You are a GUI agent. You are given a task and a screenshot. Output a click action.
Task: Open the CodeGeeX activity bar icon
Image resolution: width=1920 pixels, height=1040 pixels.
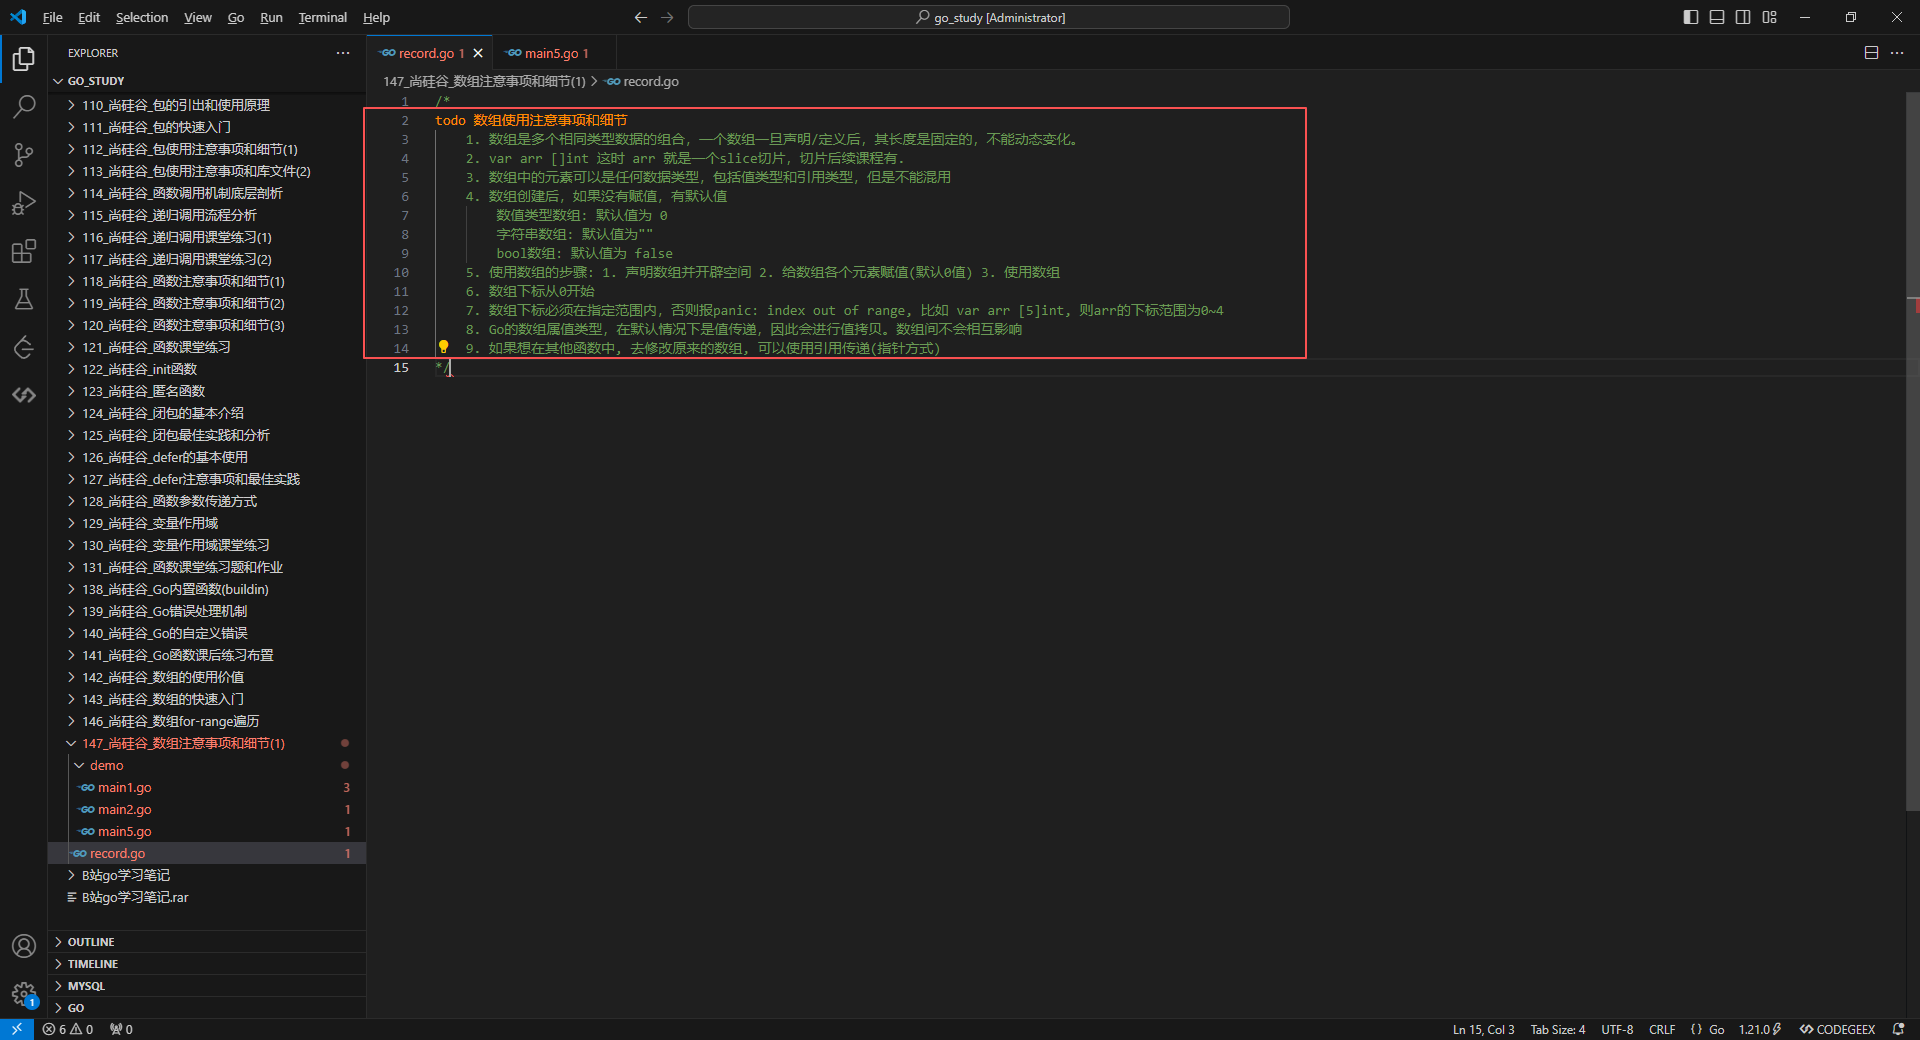(x=24, y=395)
